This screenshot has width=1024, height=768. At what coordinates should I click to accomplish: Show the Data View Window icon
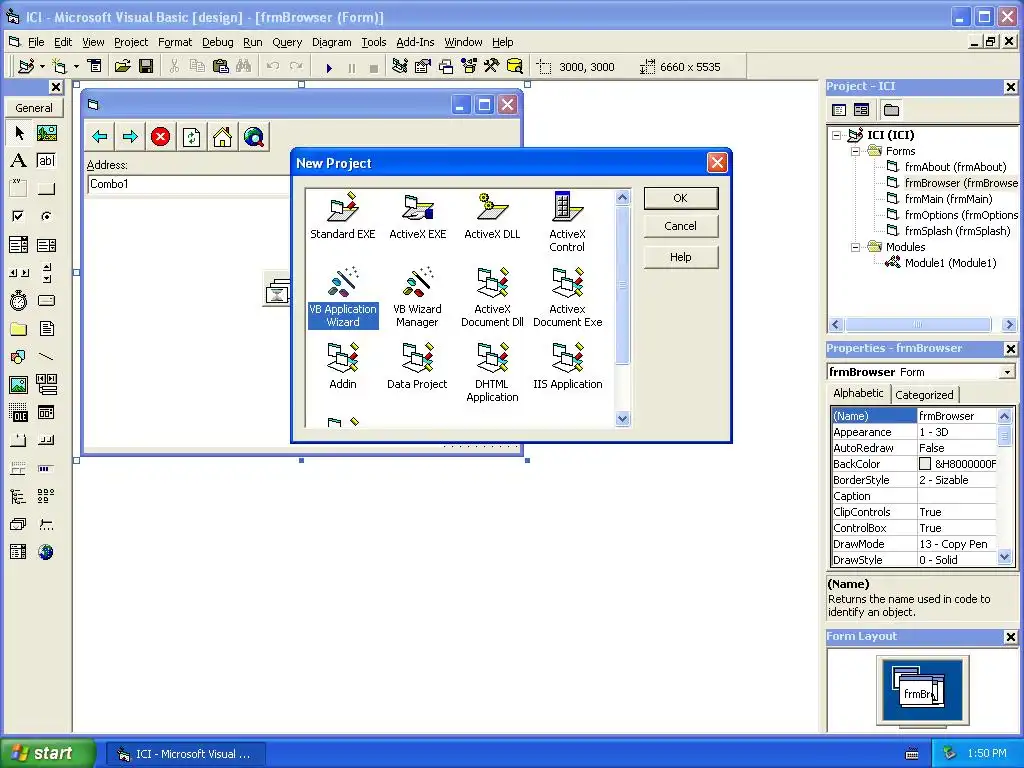[x=515, y=66]
